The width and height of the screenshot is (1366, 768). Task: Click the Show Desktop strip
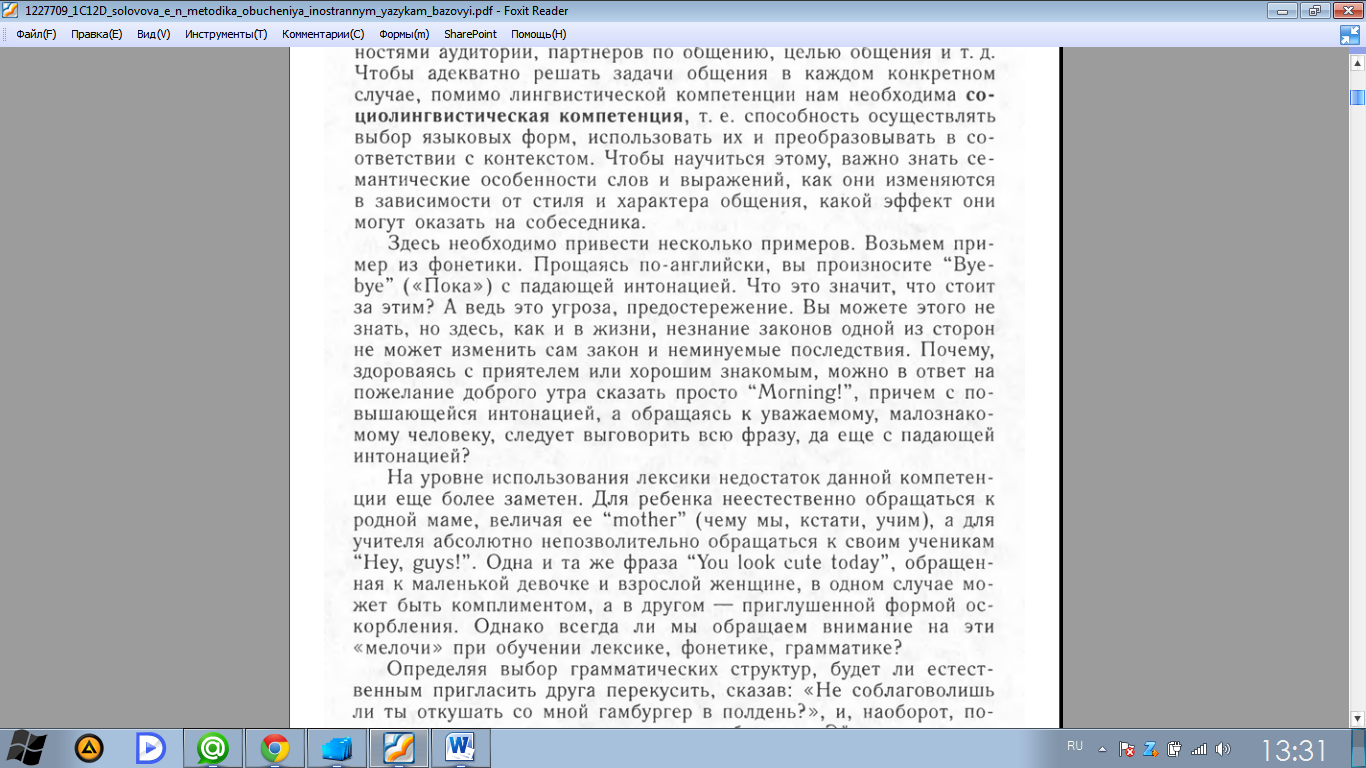1359,748
